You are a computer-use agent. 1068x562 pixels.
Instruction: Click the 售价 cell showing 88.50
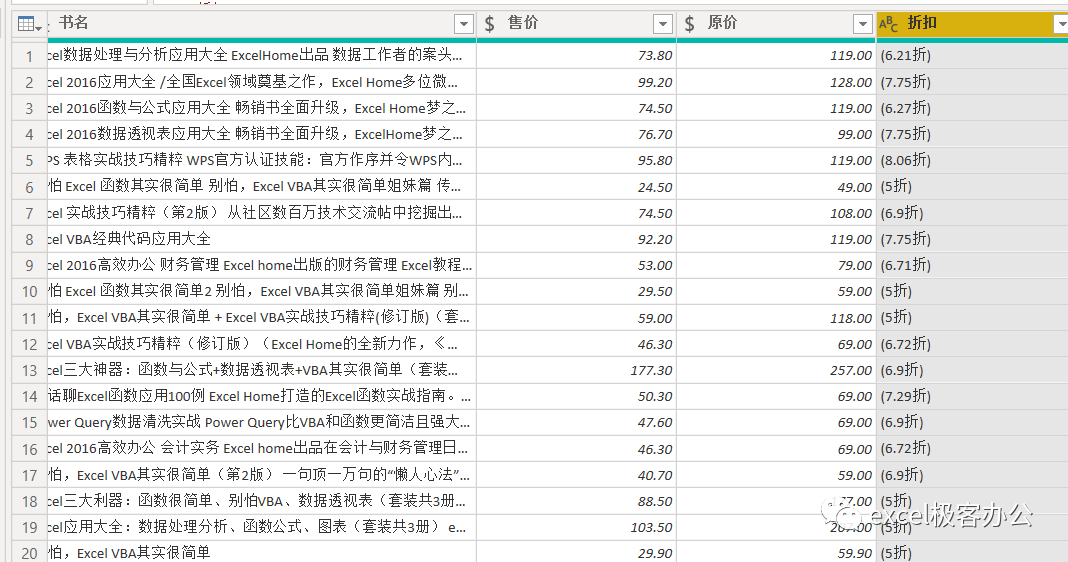coord(576,501)
